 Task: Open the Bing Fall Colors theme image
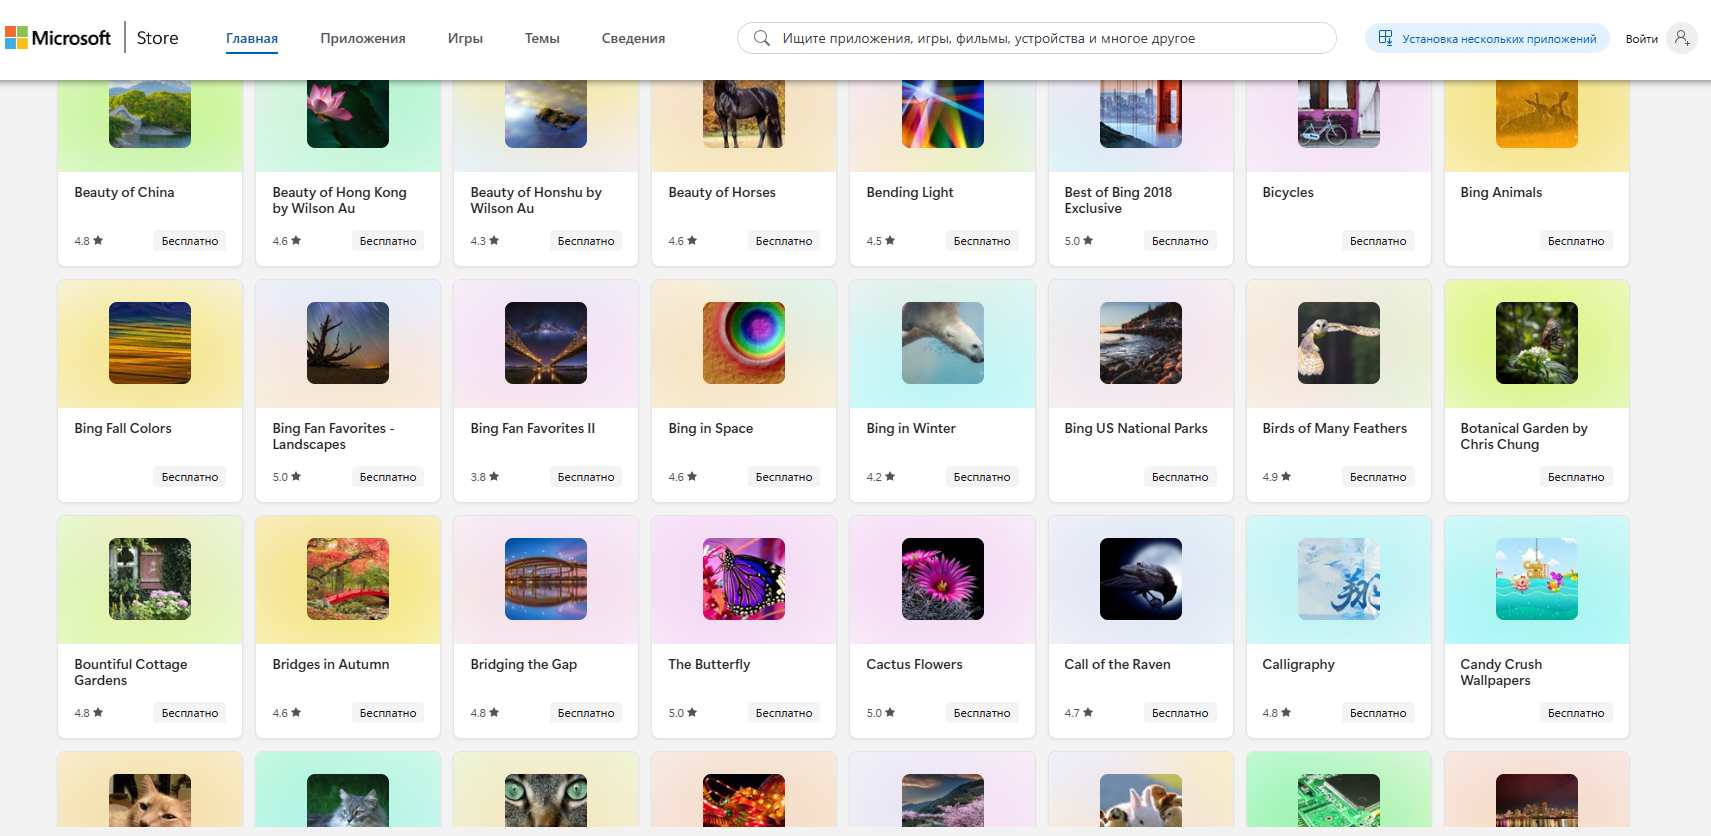tap(150, 343)
